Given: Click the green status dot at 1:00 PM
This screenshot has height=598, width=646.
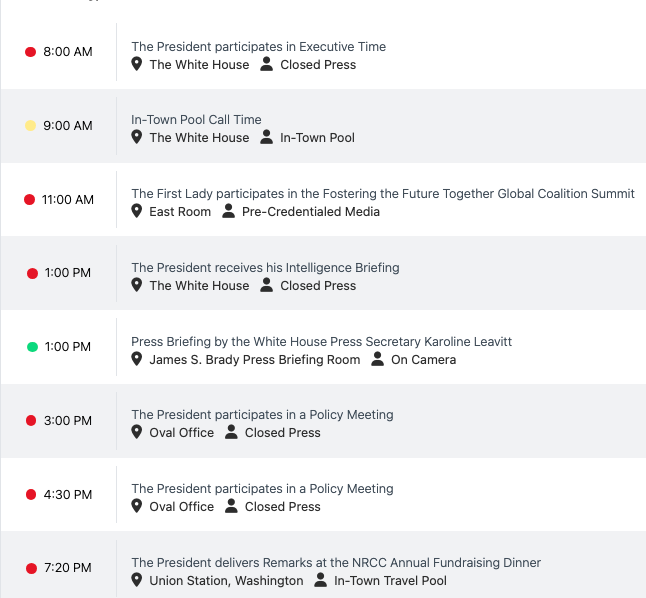Looking at the screenshot, I should click(32, 347).
